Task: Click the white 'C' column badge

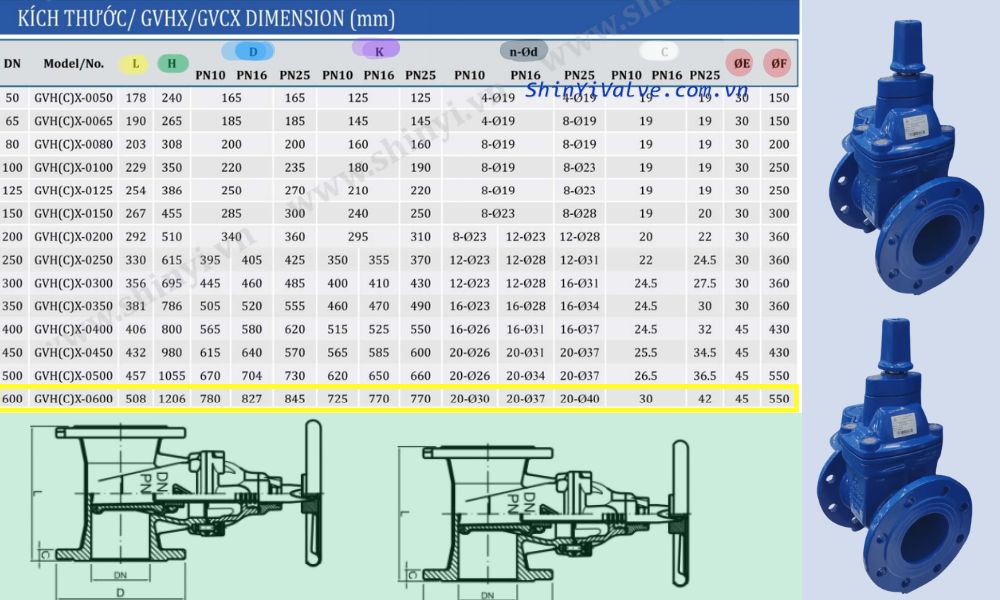Action: point(659,52)
